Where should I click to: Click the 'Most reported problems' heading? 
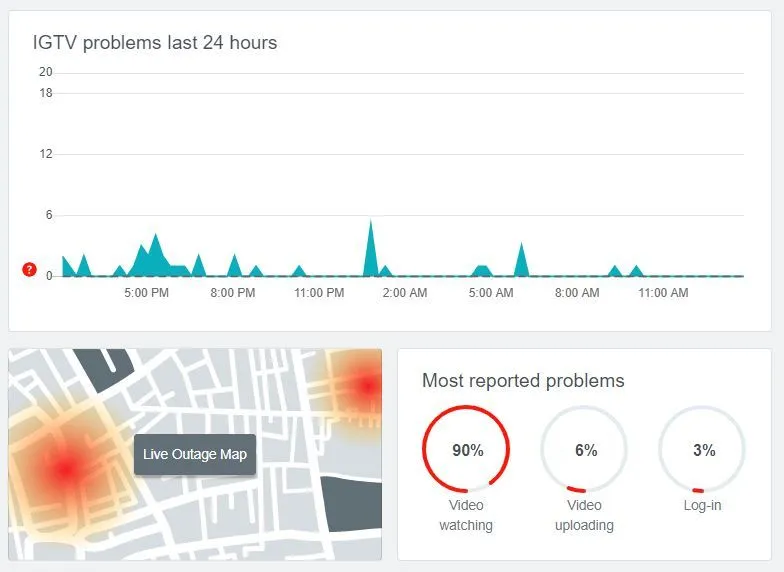coord(523,380)
